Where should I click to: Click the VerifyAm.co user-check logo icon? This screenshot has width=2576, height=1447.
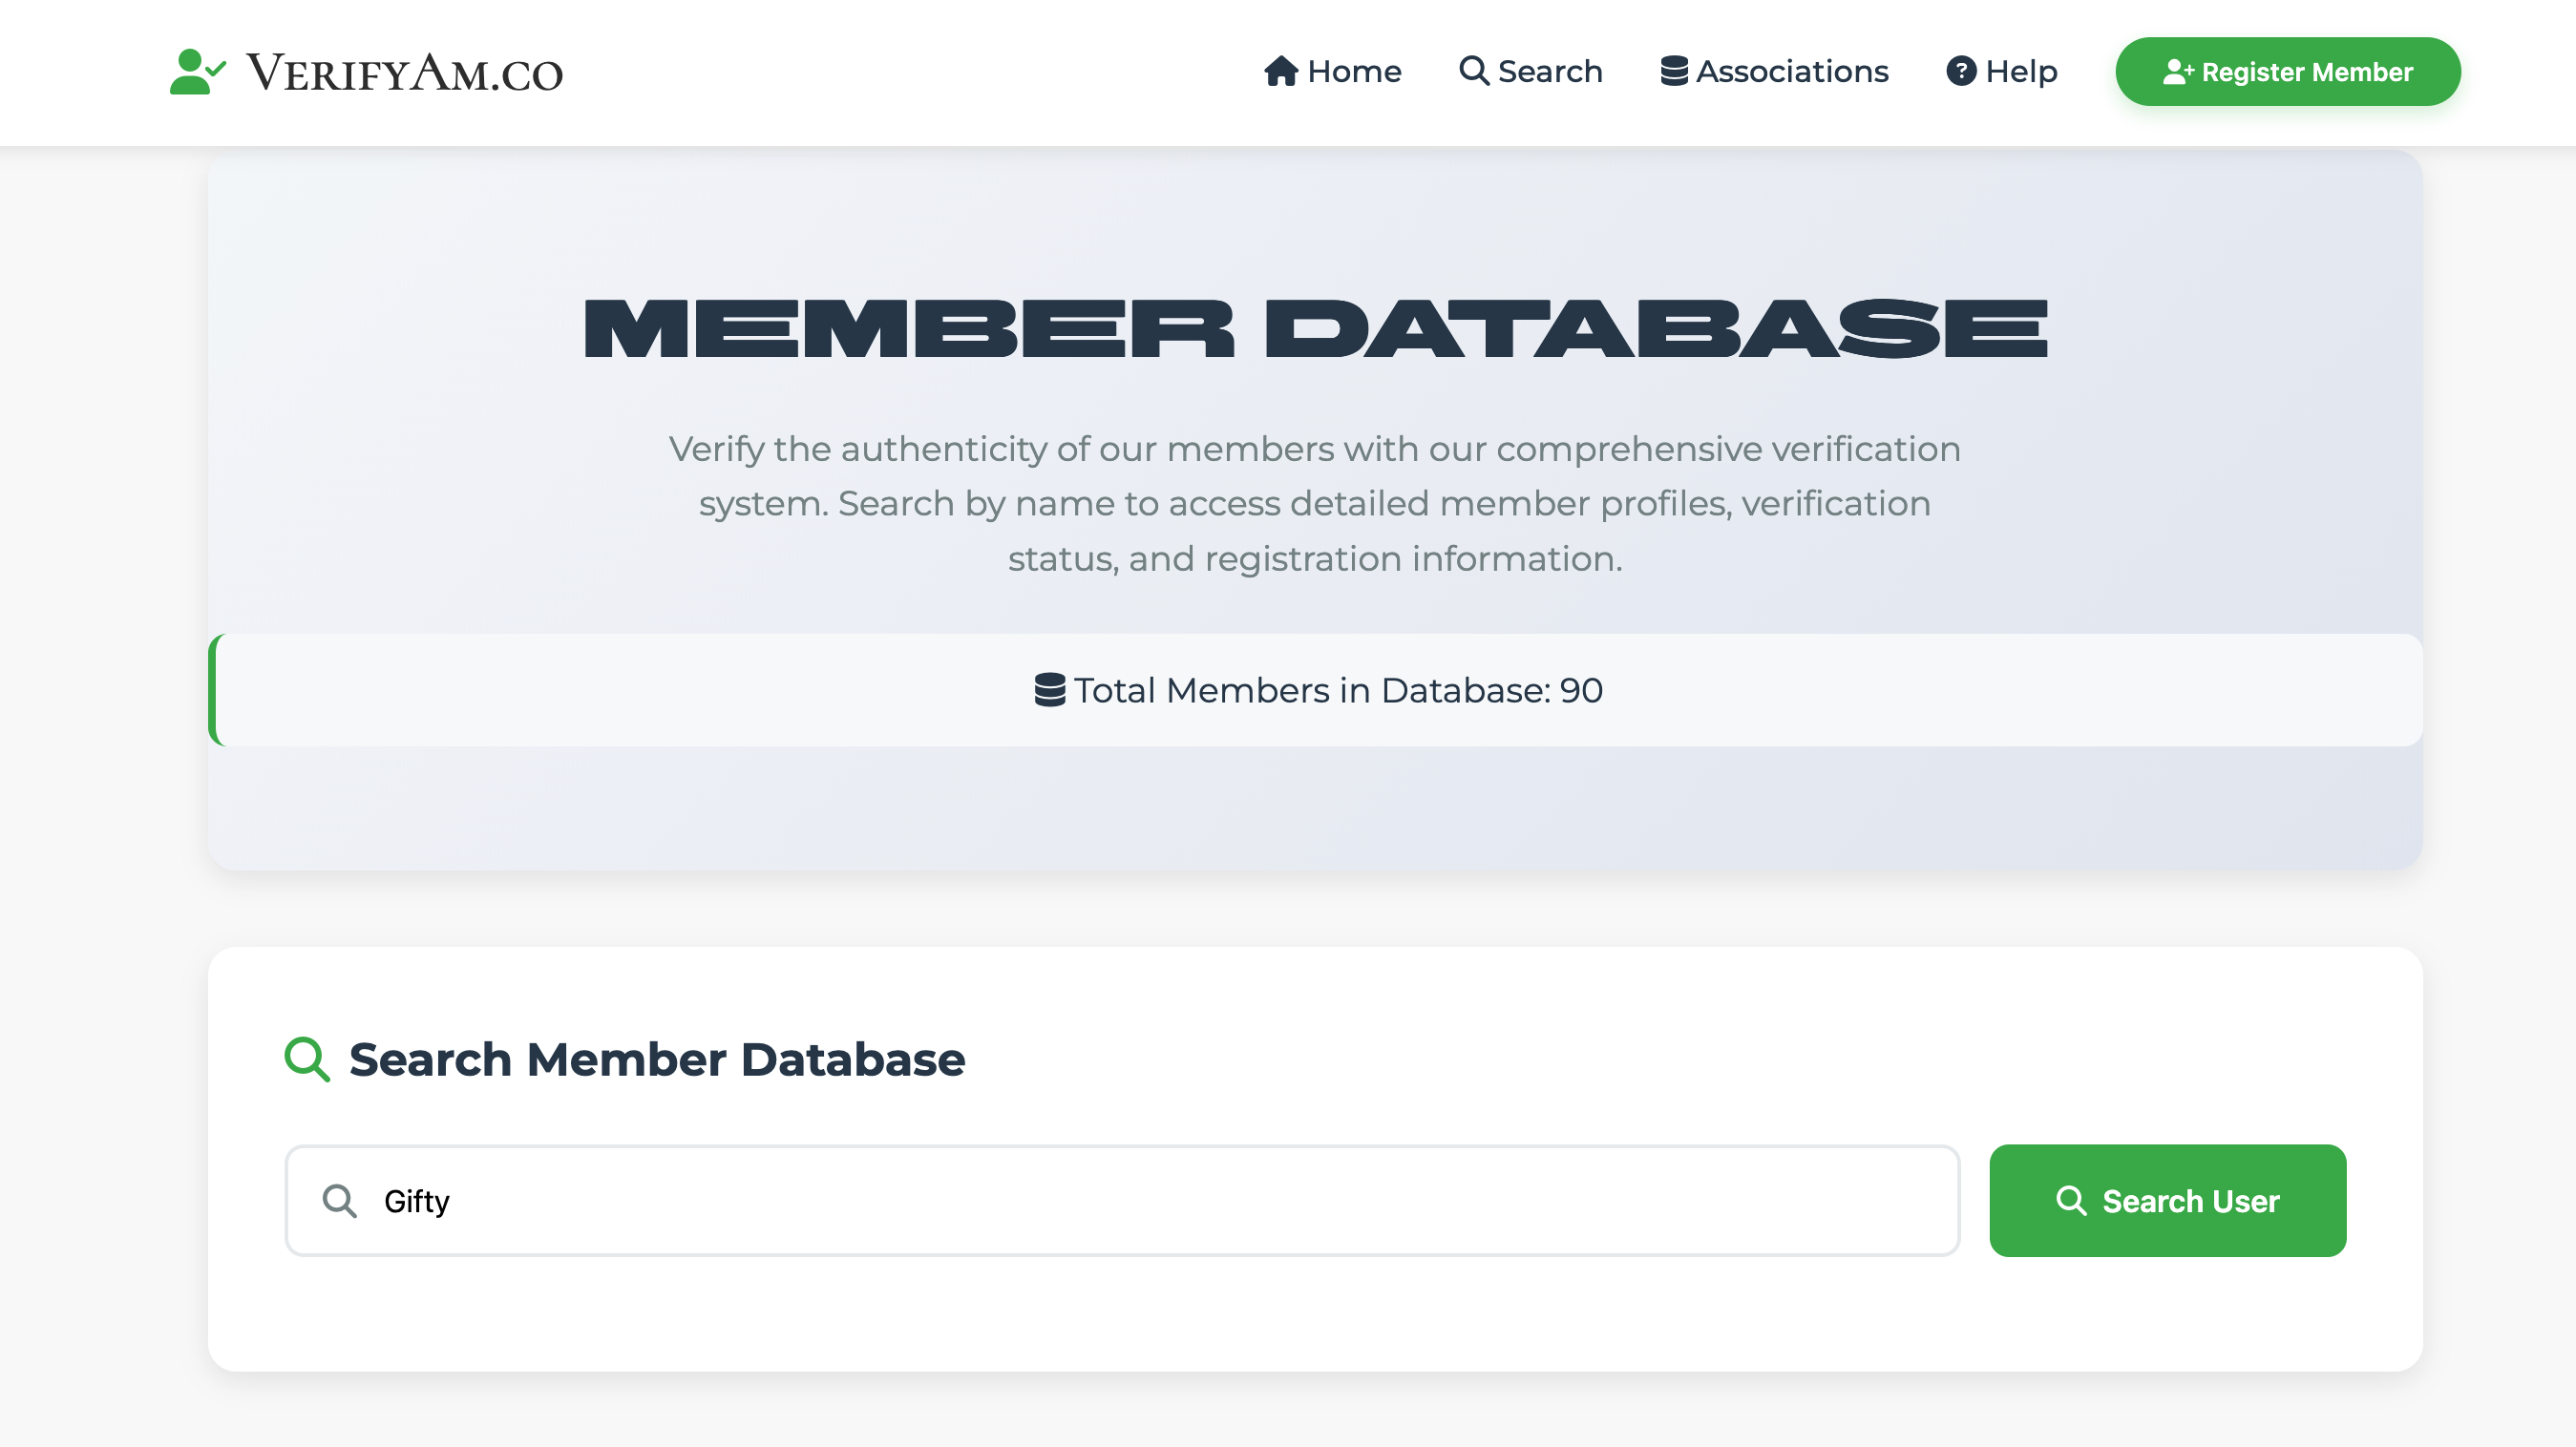coord(197,72)
